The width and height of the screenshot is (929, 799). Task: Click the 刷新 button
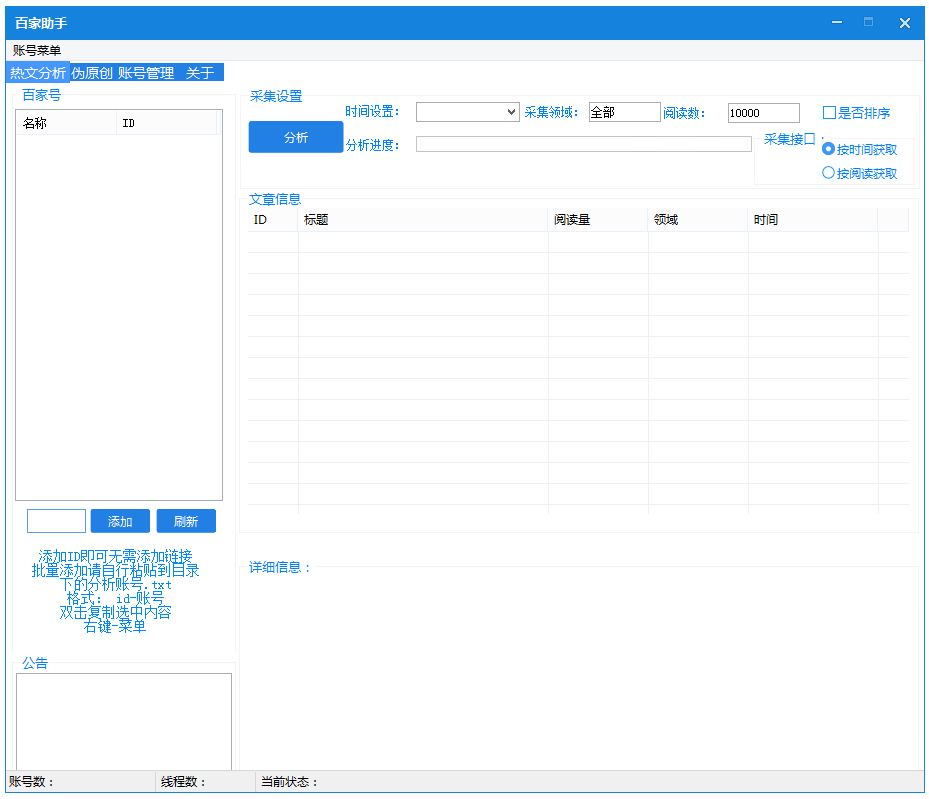pyautogui.click(x=186, y=521)
